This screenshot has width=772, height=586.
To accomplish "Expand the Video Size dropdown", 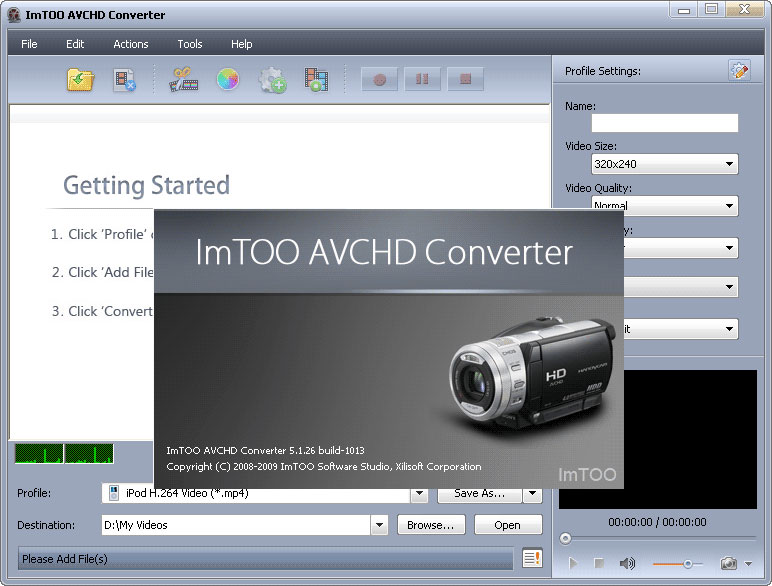I will click(729, 164).
